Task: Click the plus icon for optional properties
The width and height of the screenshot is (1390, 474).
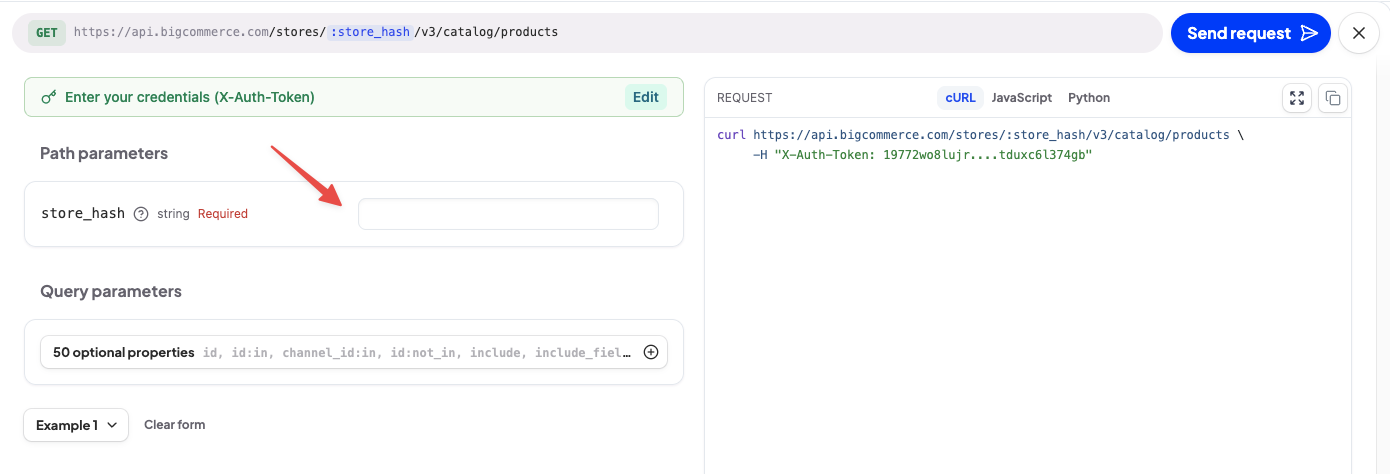Action: 651,352
